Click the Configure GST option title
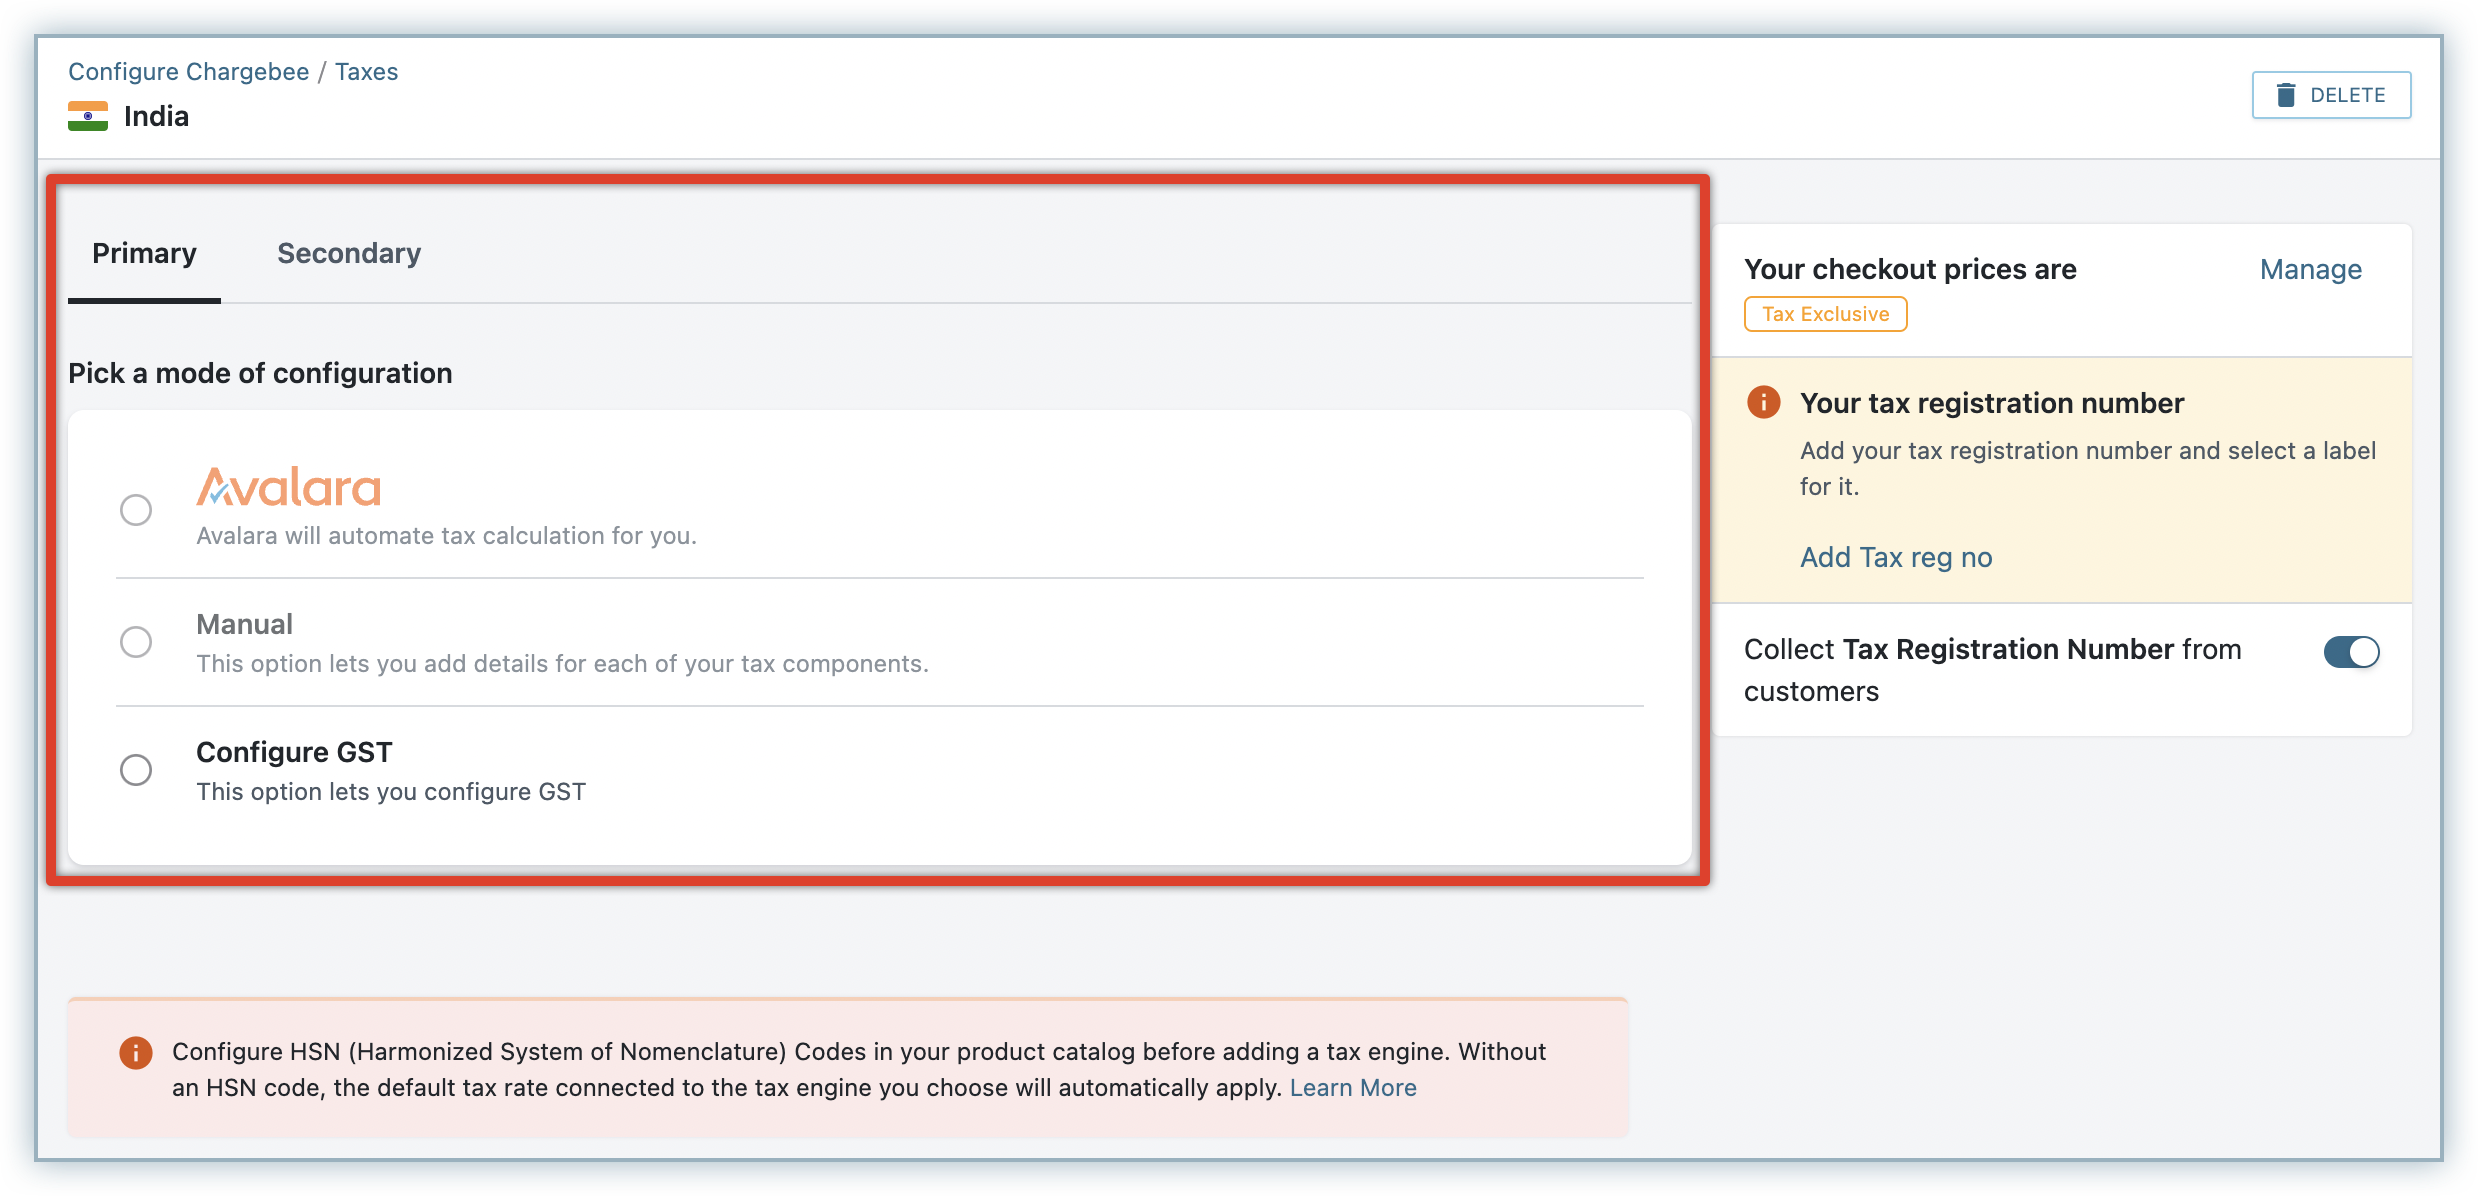 point(294,752)
